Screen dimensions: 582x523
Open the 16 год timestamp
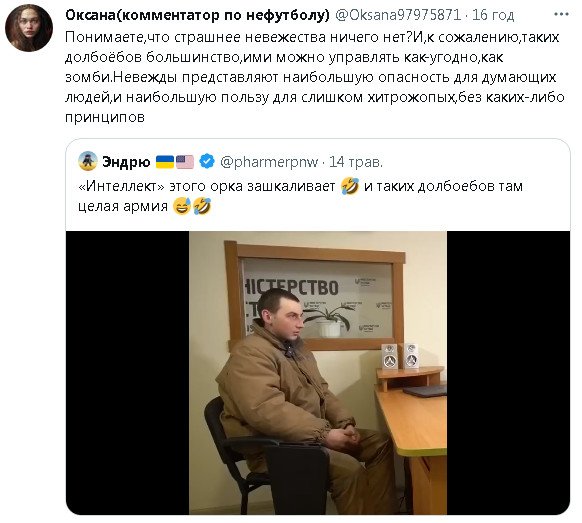(493, 15)
